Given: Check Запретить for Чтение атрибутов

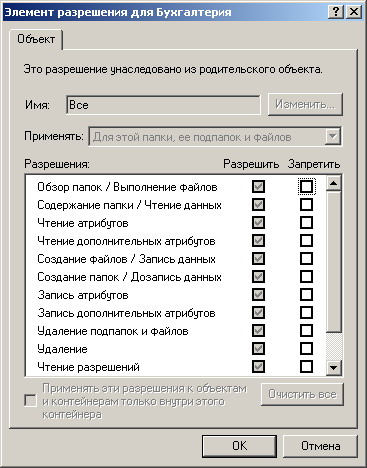Looking at the screenshot, I should pos(306,223).
